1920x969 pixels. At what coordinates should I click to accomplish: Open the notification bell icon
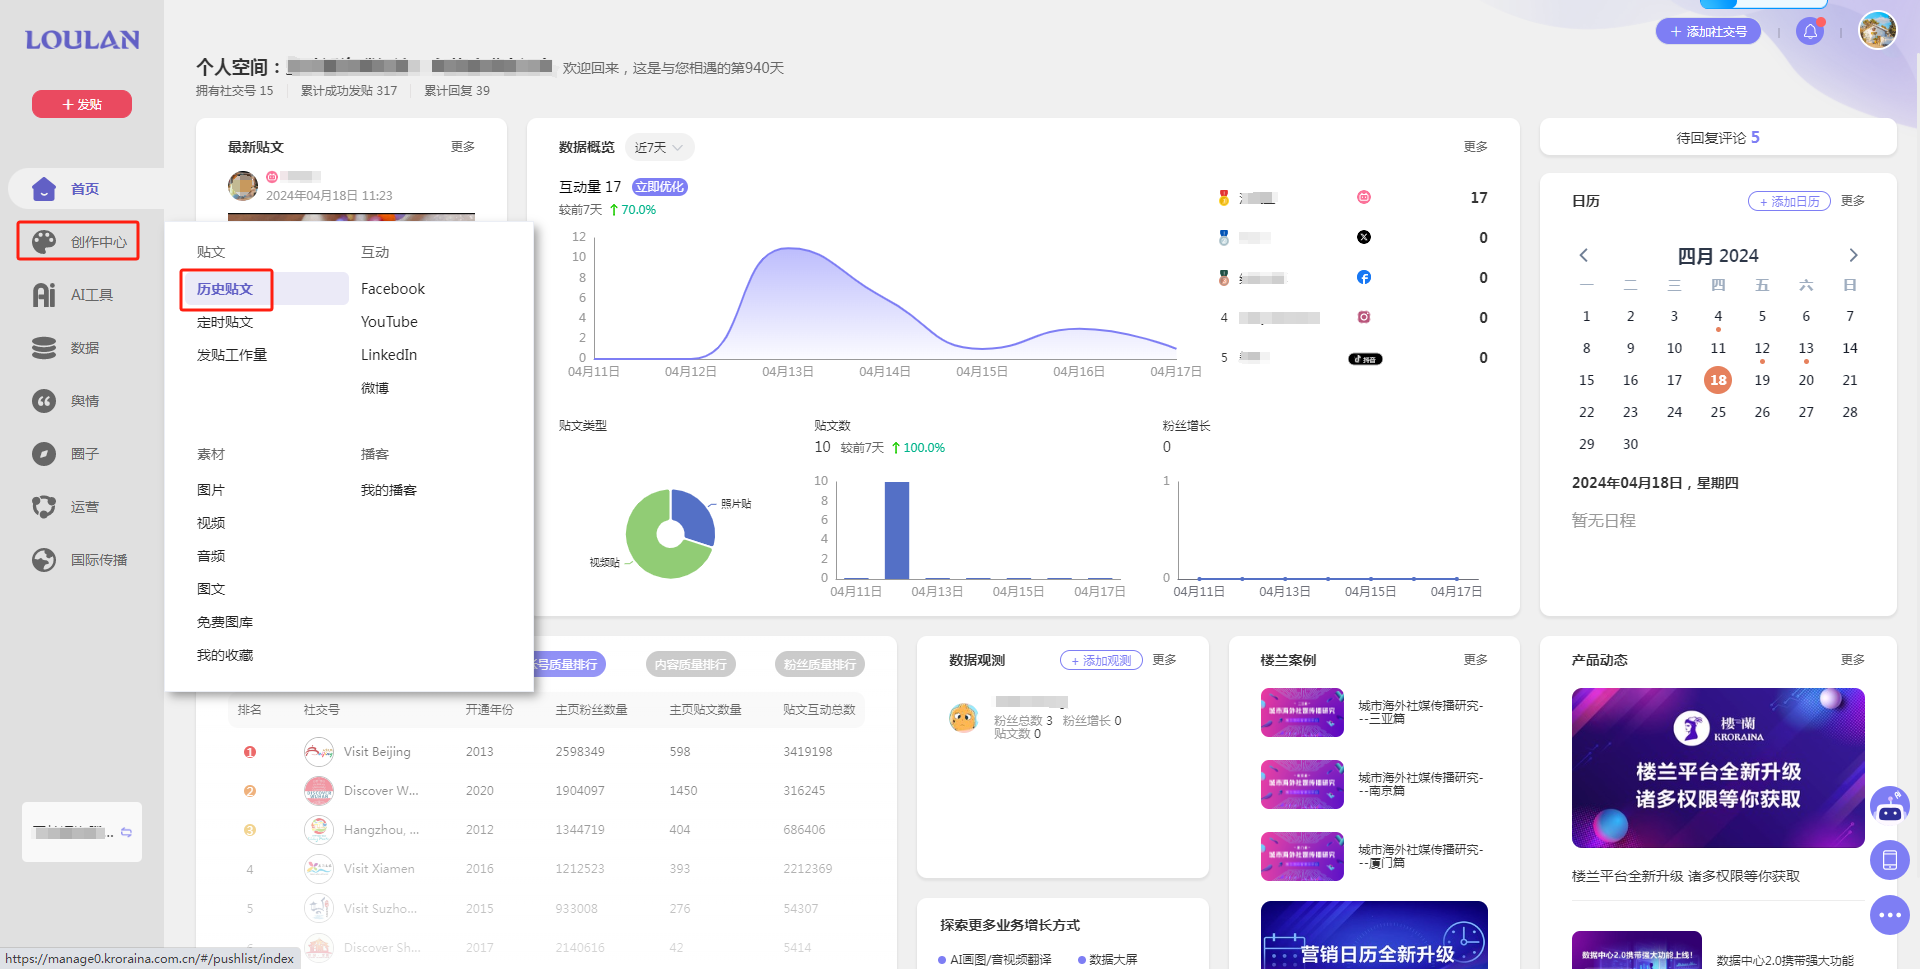pyautogui.click(x=1810, y=32)
